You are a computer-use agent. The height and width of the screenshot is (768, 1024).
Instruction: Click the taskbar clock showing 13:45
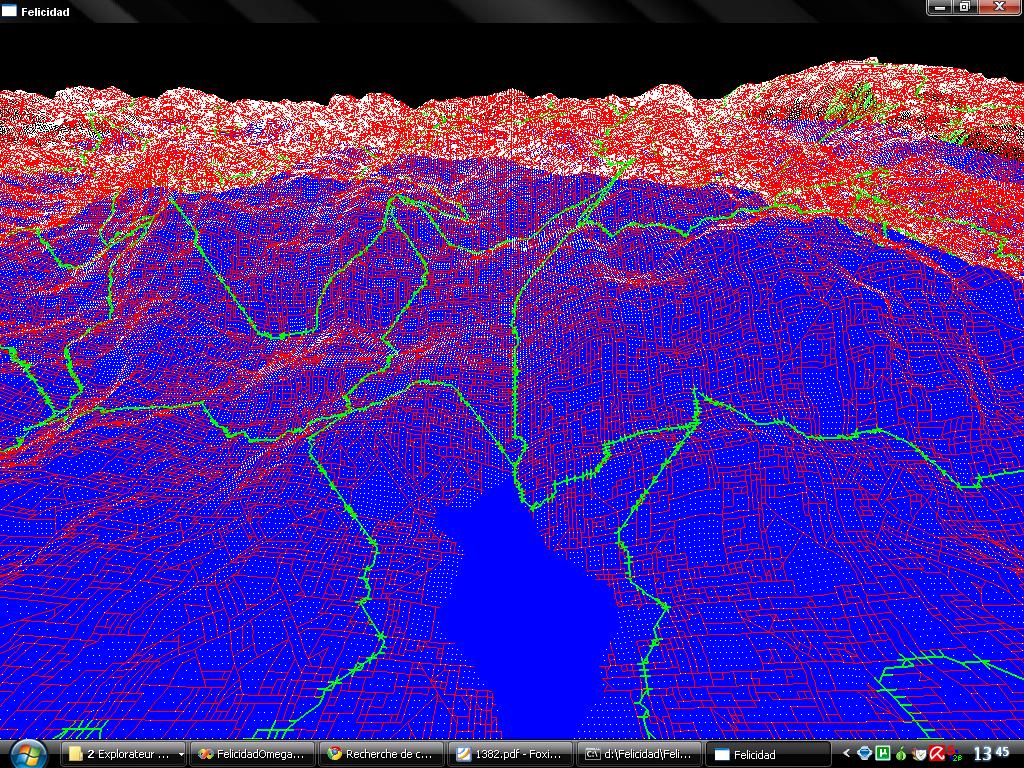coord(990,753)
